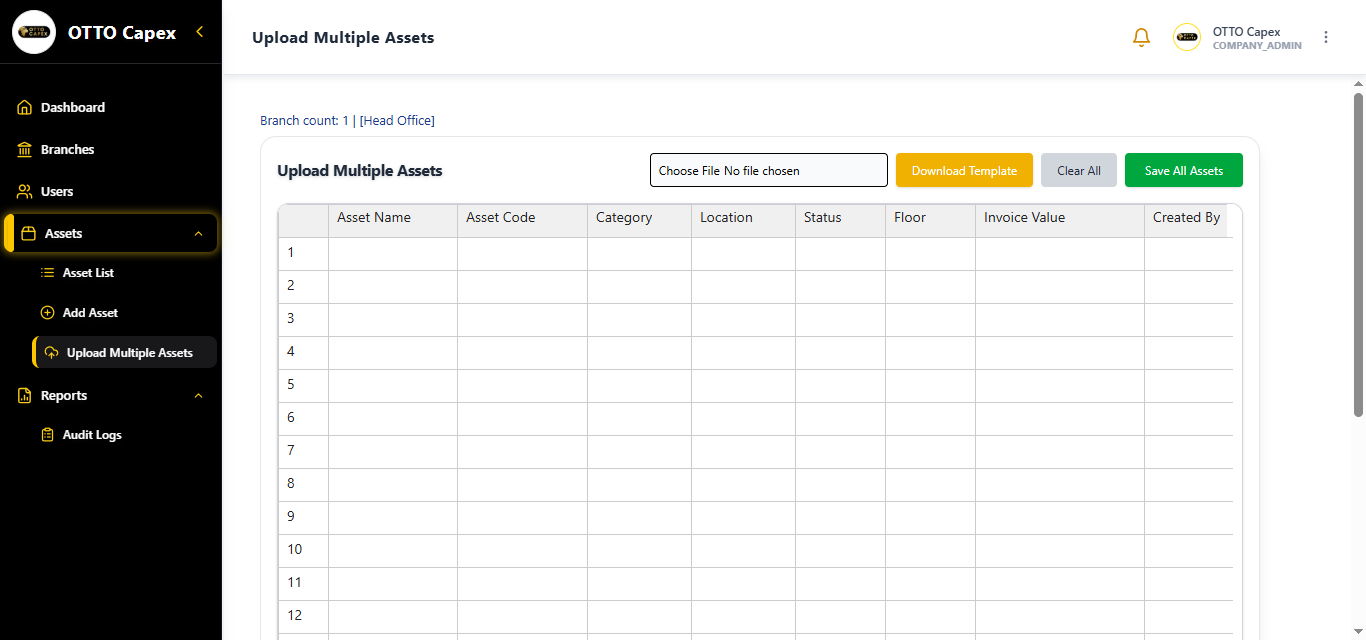Select the Branches building icon
This screenshot has height=640, width=1366.
[x=25, y=149]
